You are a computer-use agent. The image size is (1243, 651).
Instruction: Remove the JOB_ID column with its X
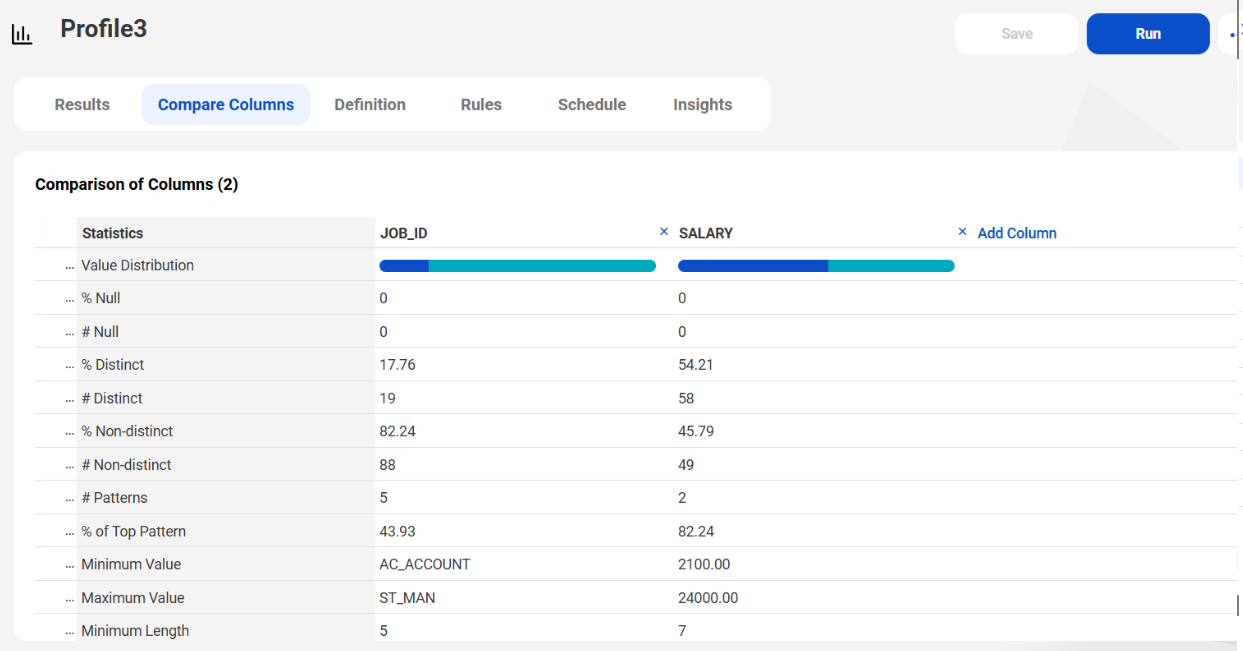click(x=664, y=232)
